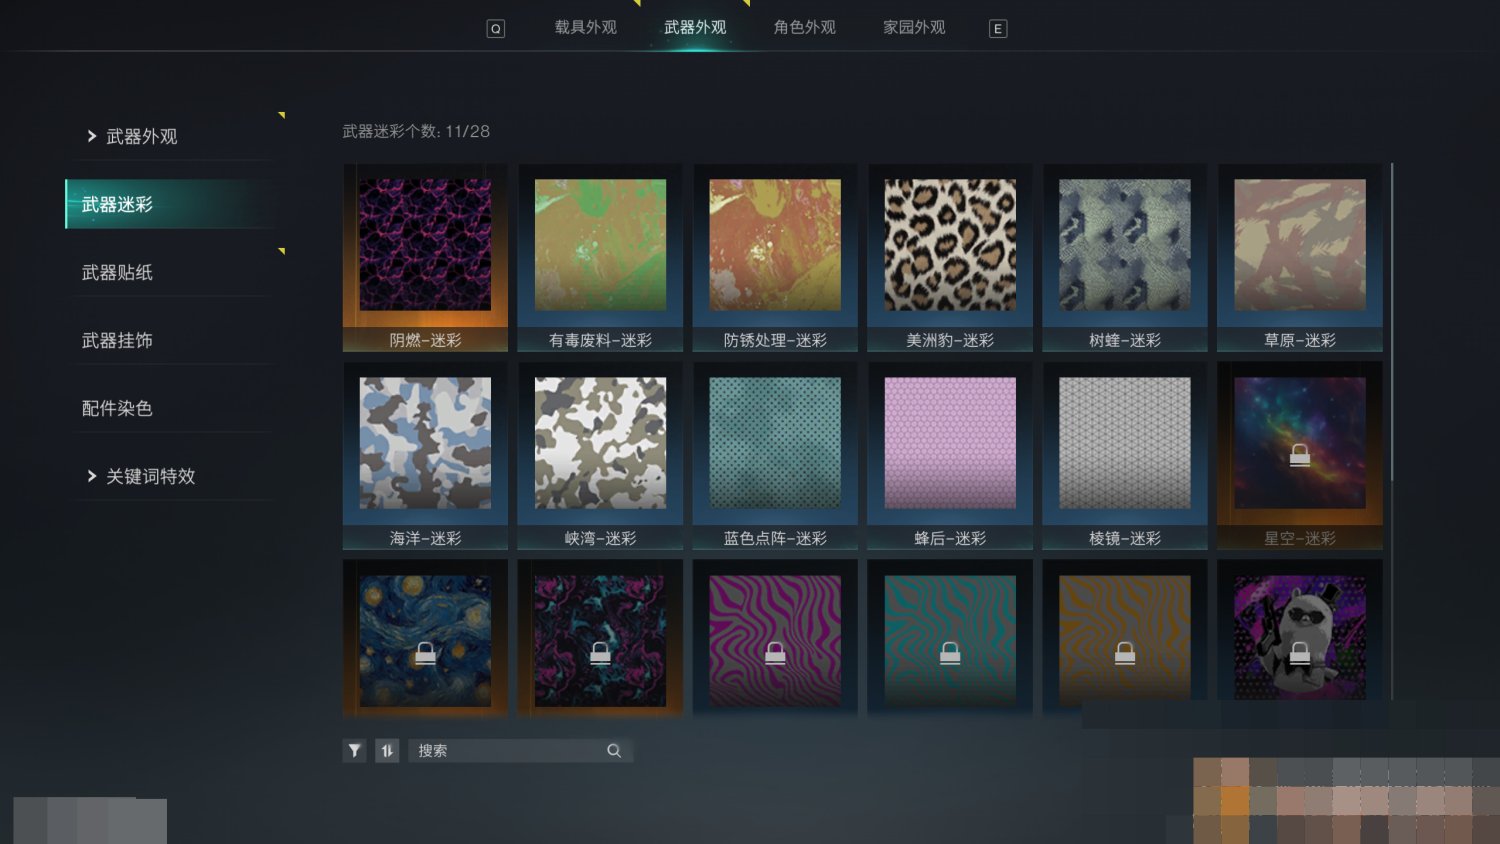Image resolution: width=1500 pixels, height=844 pixels.
Task: Pick the grey 棱镜-迷彩 camo
Action: (x=1125, y=456)
